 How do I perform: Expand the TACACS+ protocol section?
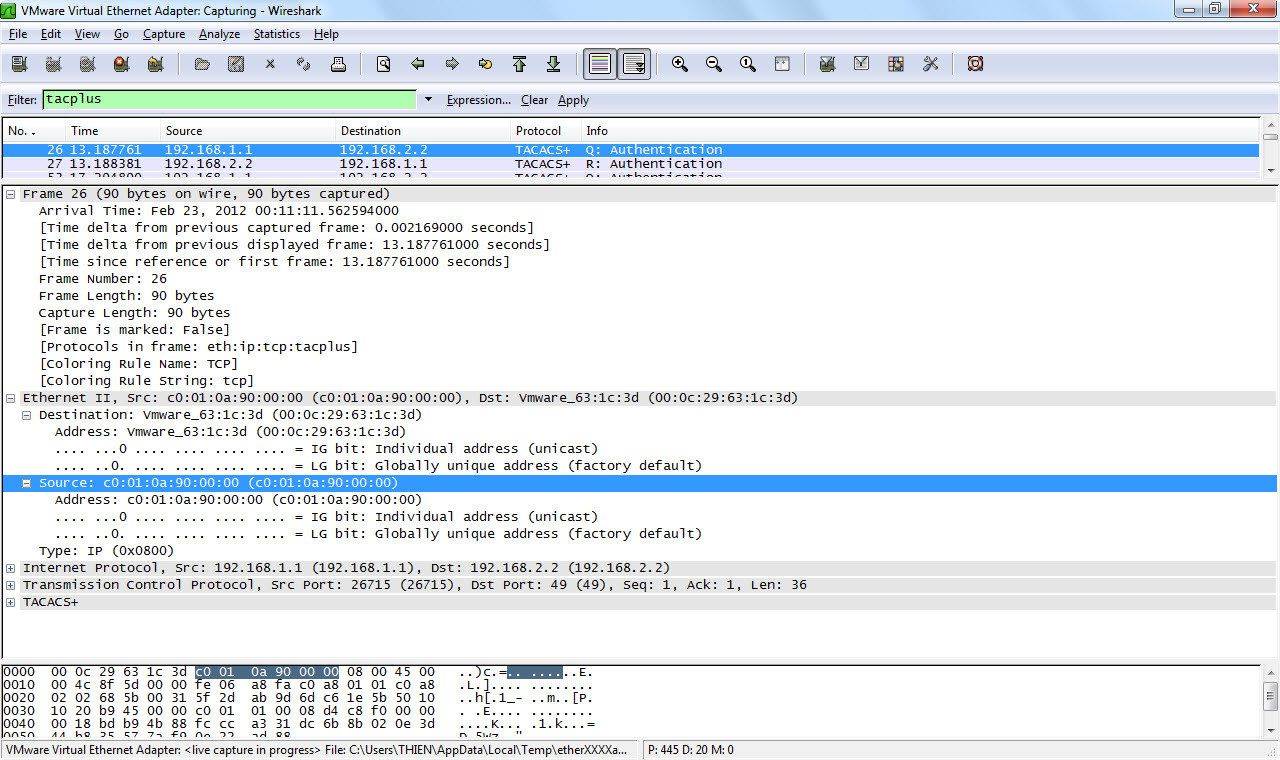click(x=11, y=602)
